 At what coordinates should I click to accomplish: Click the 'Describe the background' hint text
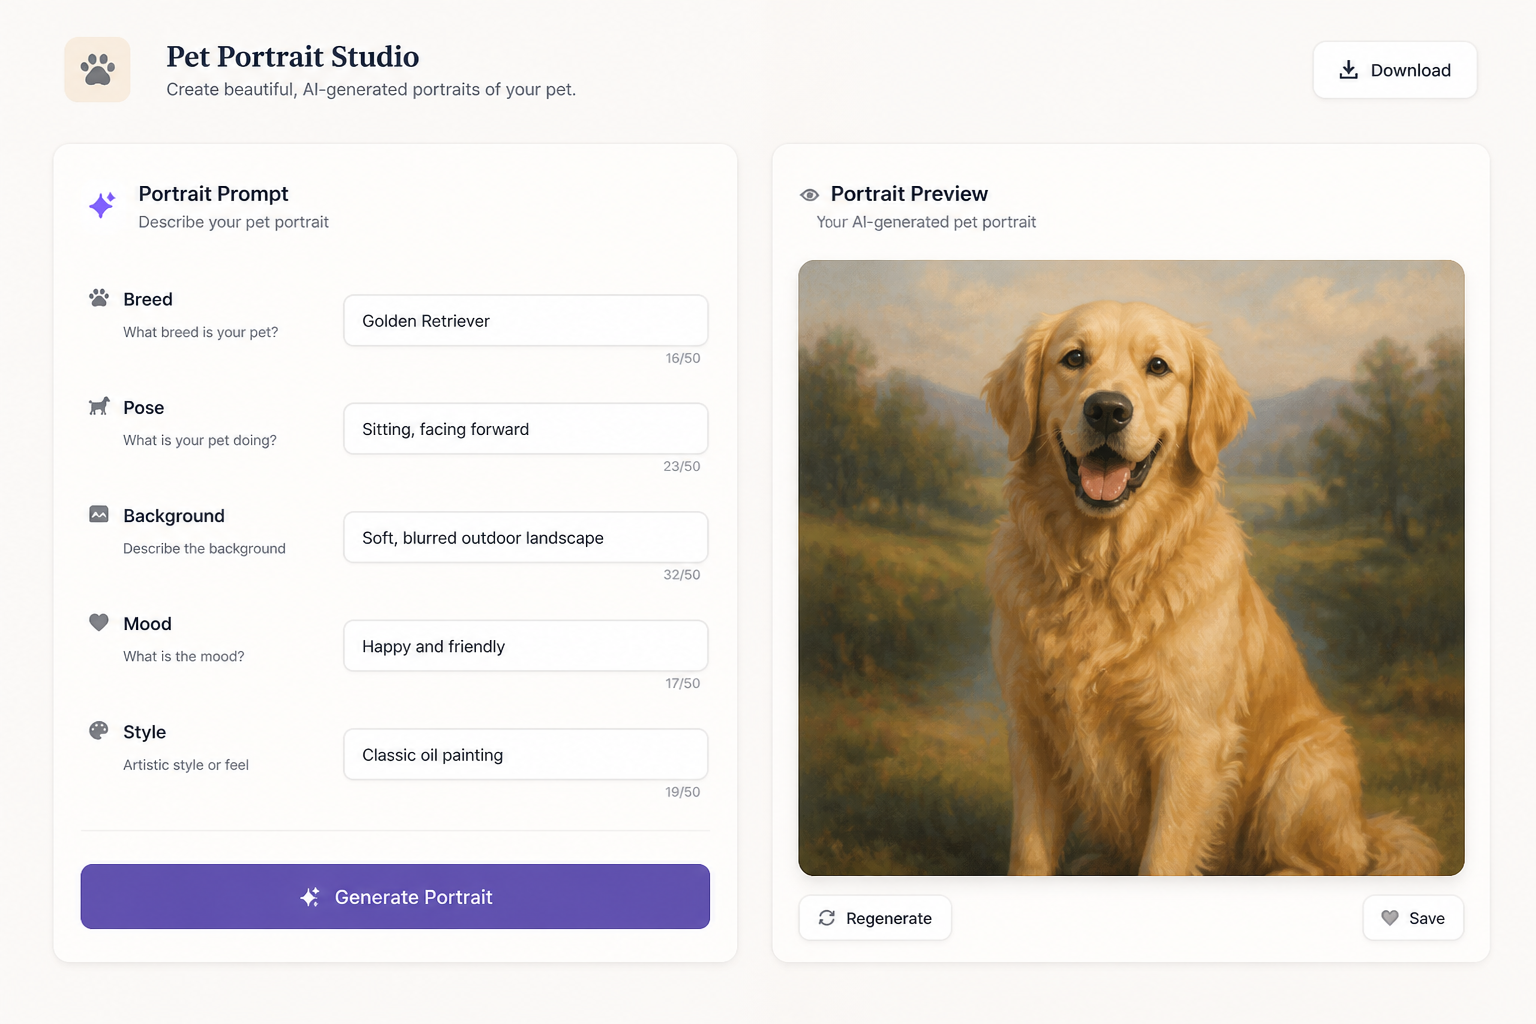coord(204,548)
